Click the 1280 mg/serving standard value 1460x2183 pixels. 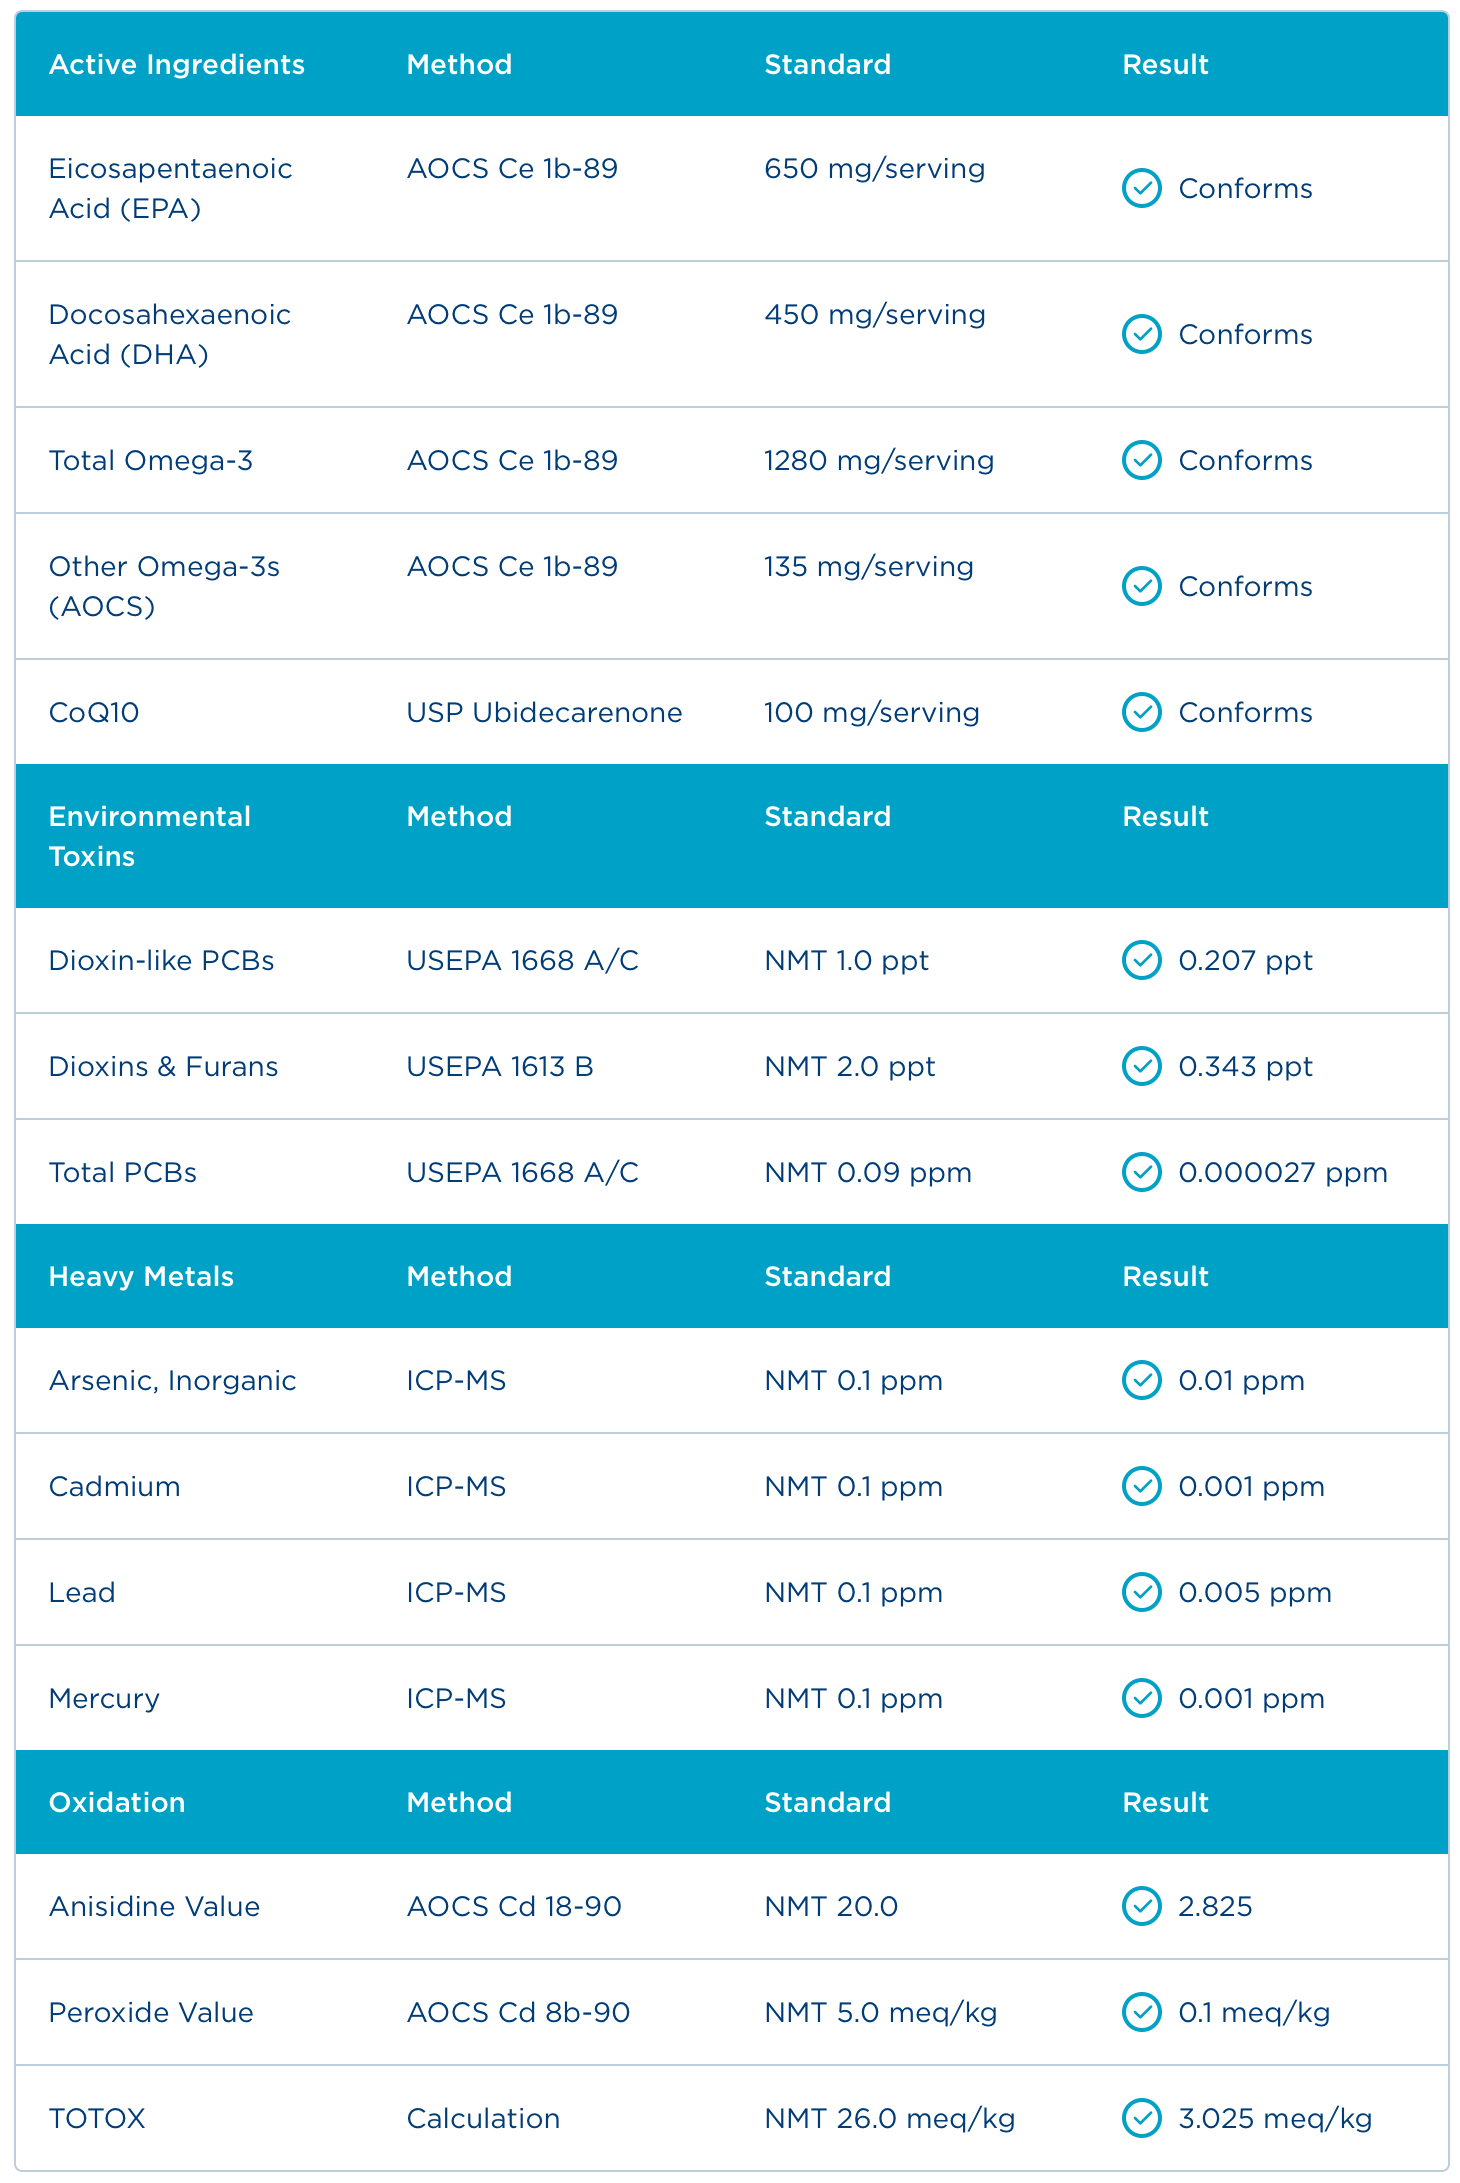(879, 460)
